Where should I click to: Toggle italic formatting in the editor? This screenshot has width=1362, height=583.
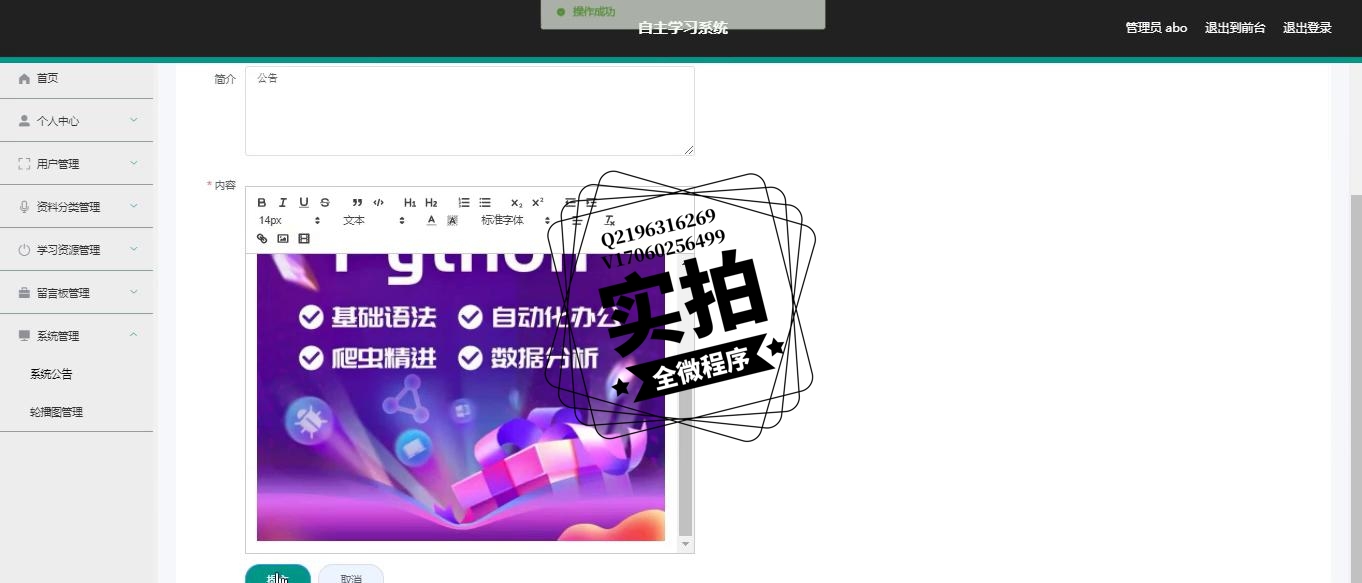pyautogui.click(x=283, y=202)
